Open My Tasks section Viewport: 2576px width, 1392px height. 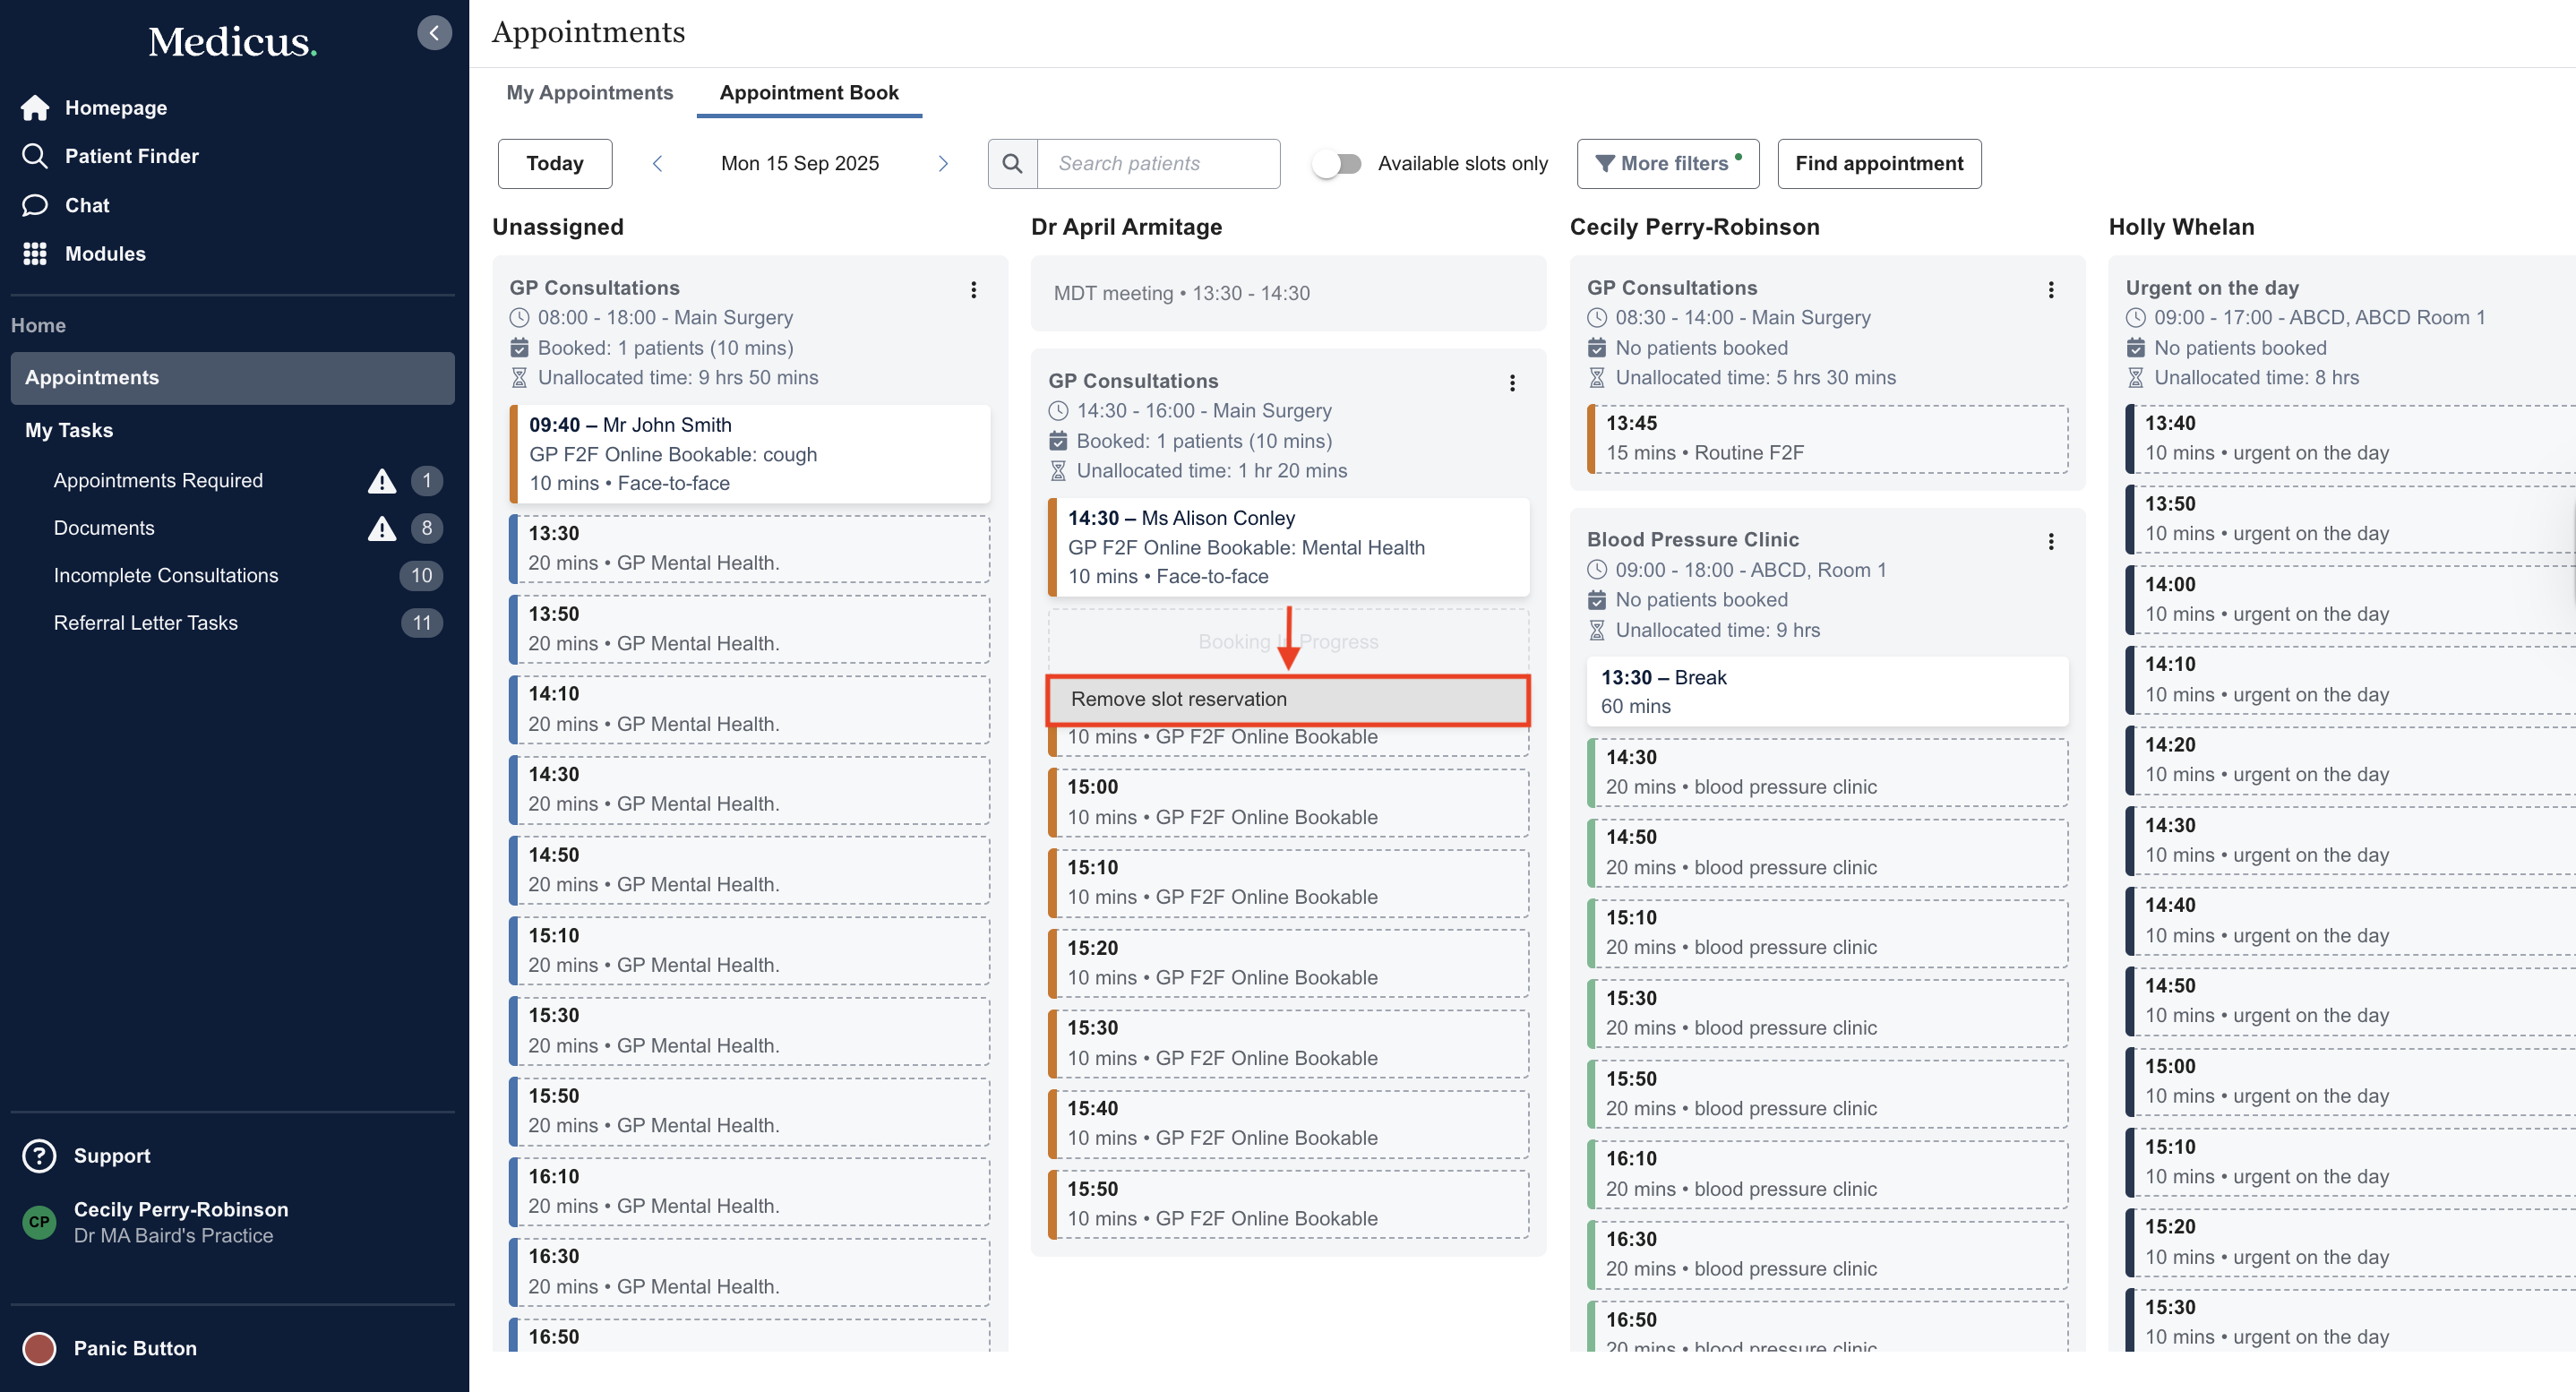coord(69,430)
